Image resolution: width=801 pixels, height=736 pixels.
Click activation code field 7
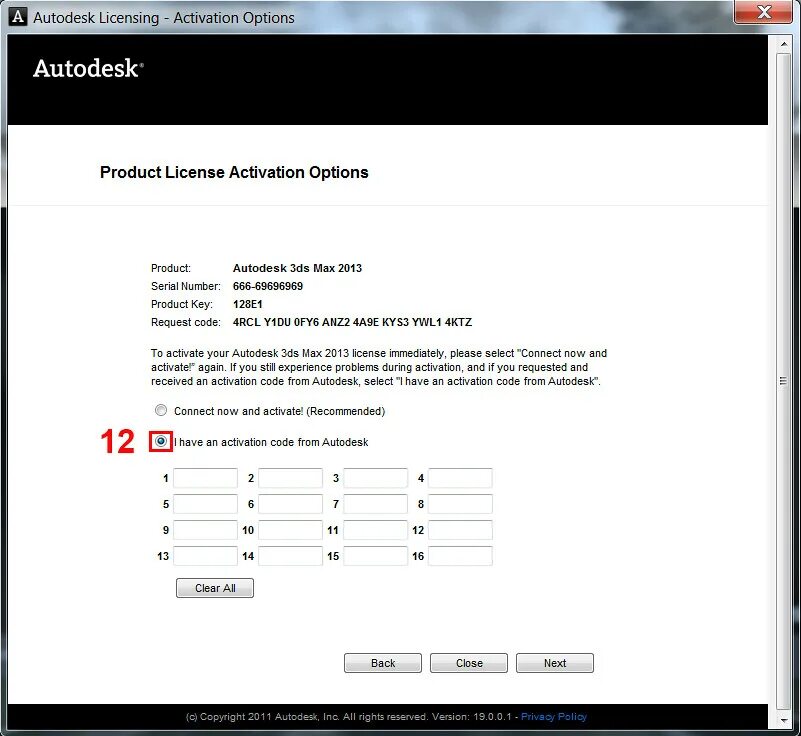click(x=375, y=504)
